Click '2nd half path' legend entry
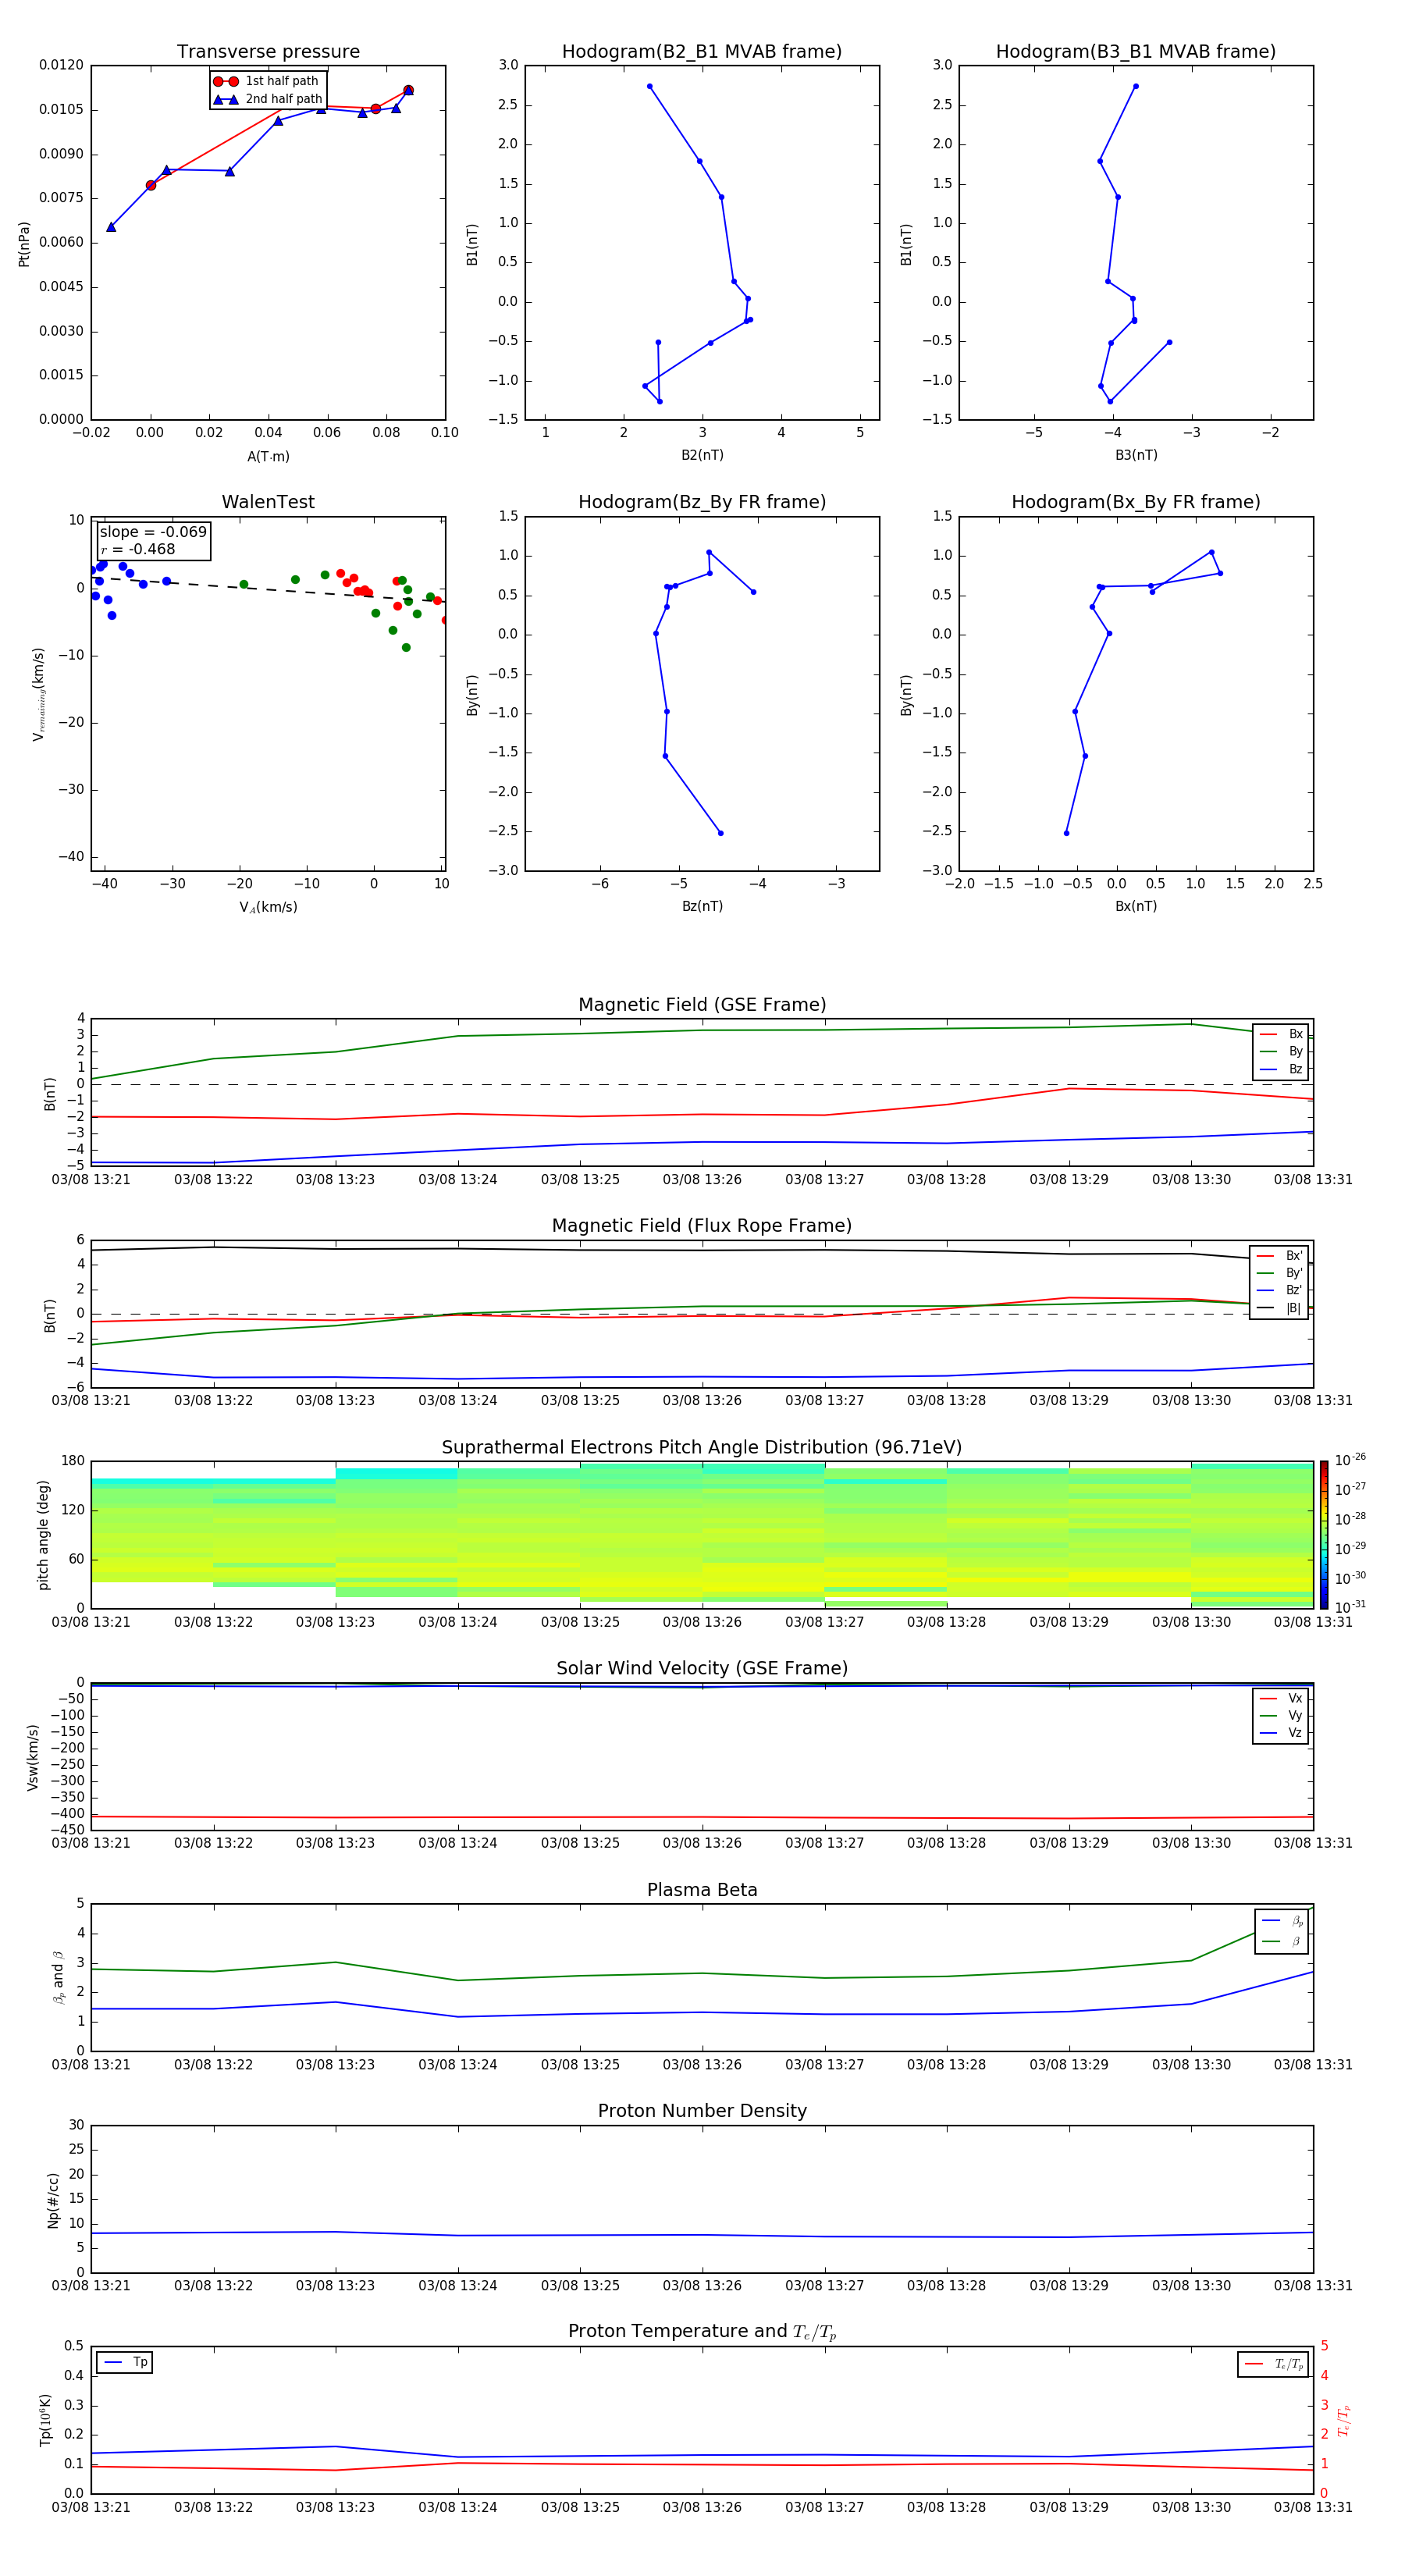 268,99
